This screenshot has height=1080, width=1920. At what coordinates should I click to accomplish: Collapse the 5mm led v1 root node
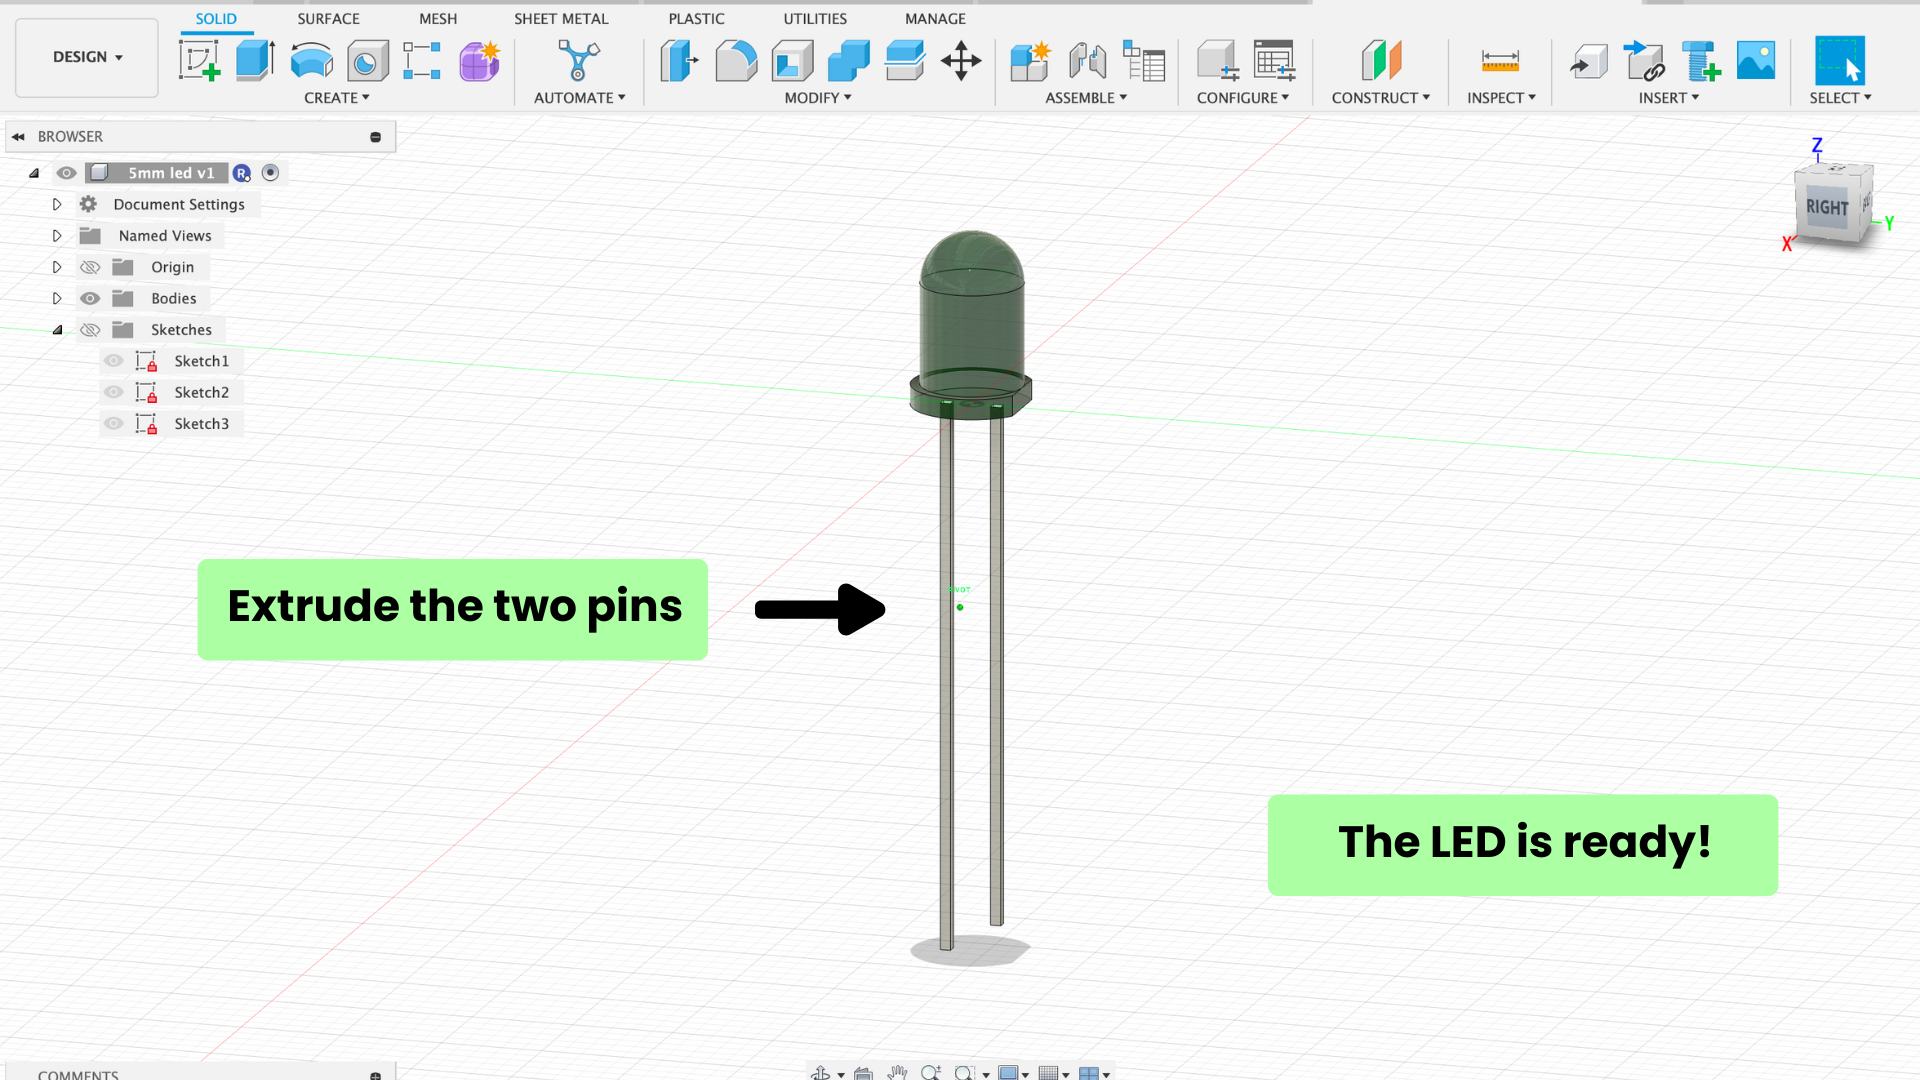34,173
